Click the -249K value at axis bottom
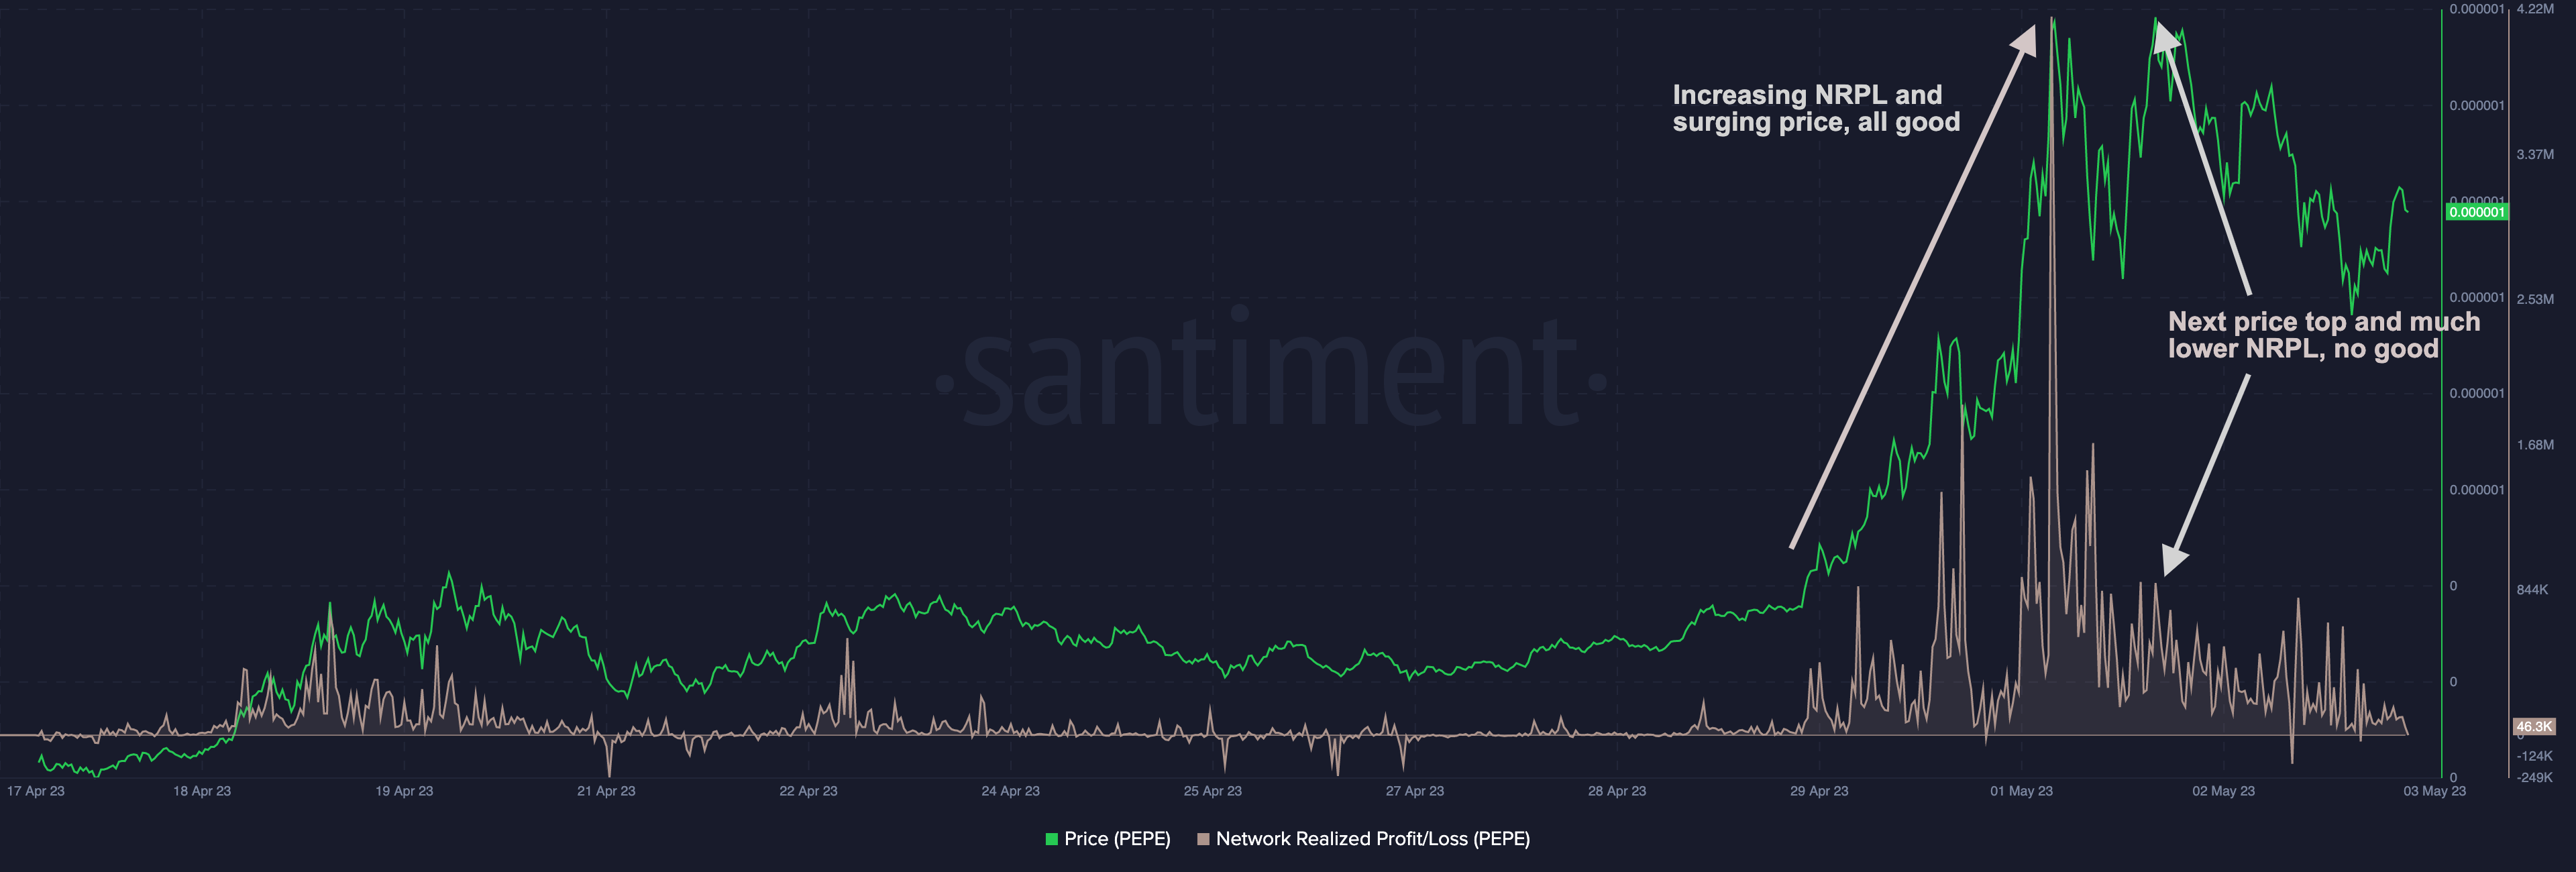The width and height of the screenshot is (2576, 872). click(x=2535, y=777)
